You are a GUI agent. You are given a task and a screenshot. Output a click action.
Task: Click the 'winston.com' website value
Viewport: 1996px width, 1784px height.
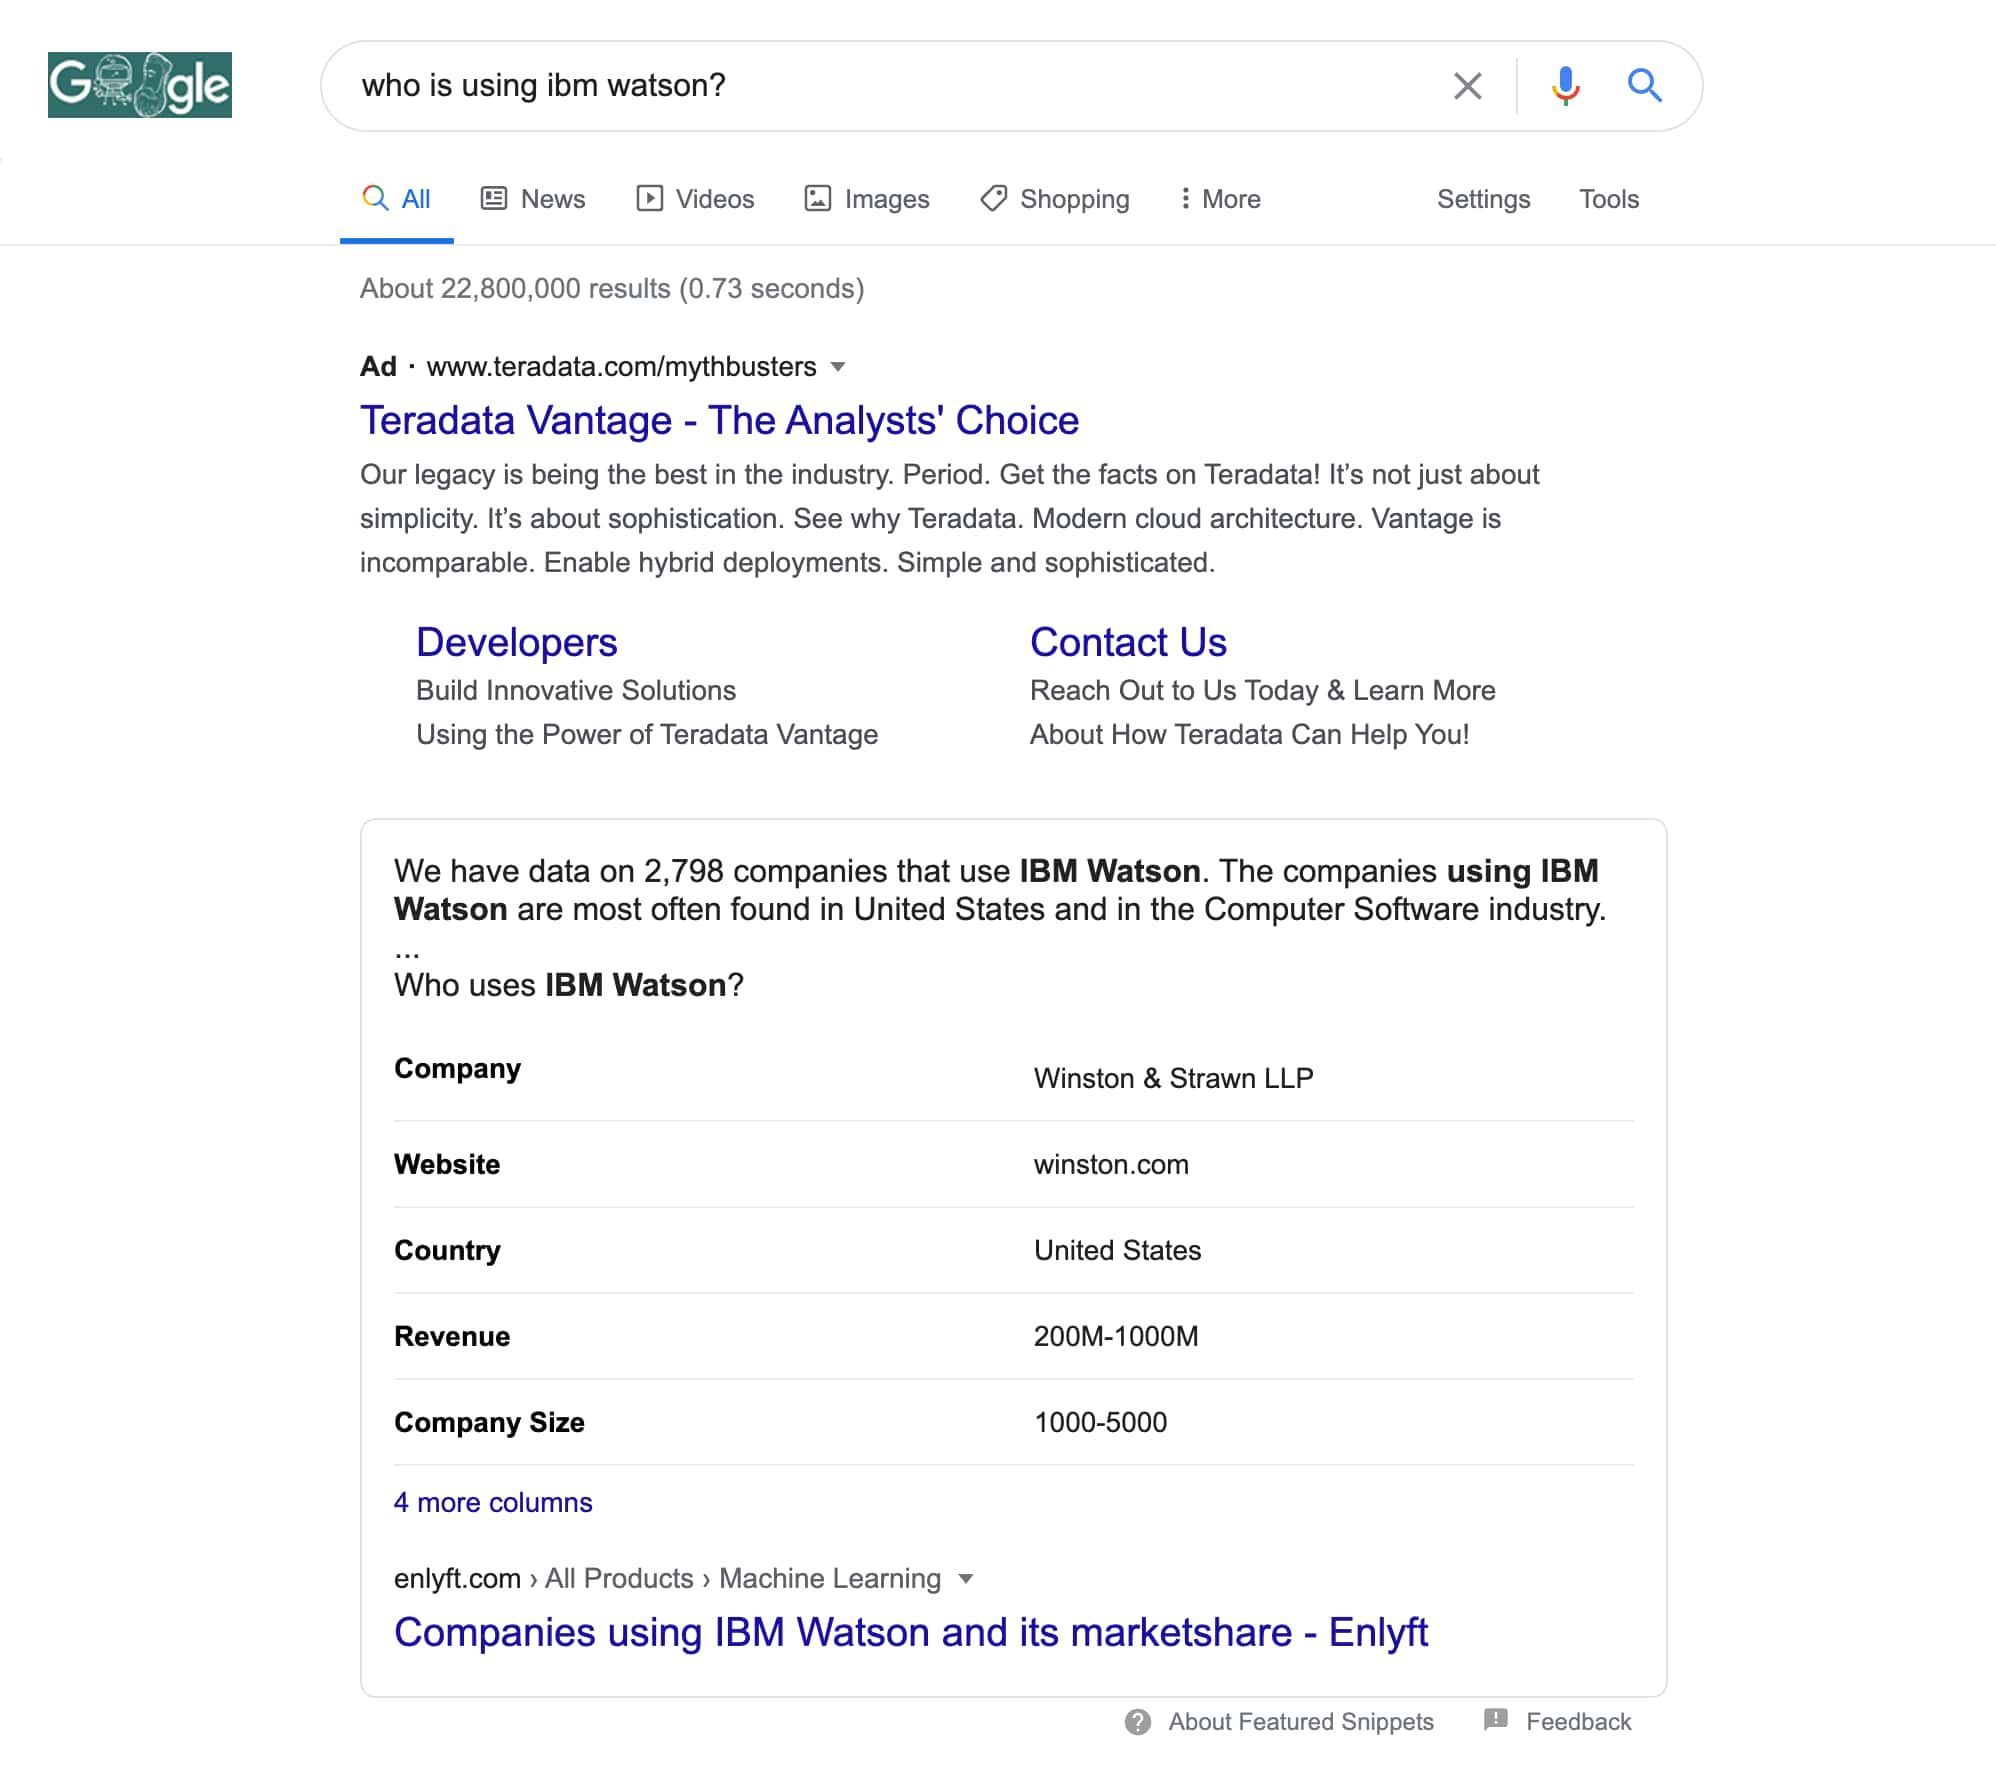point(1111,1164)
